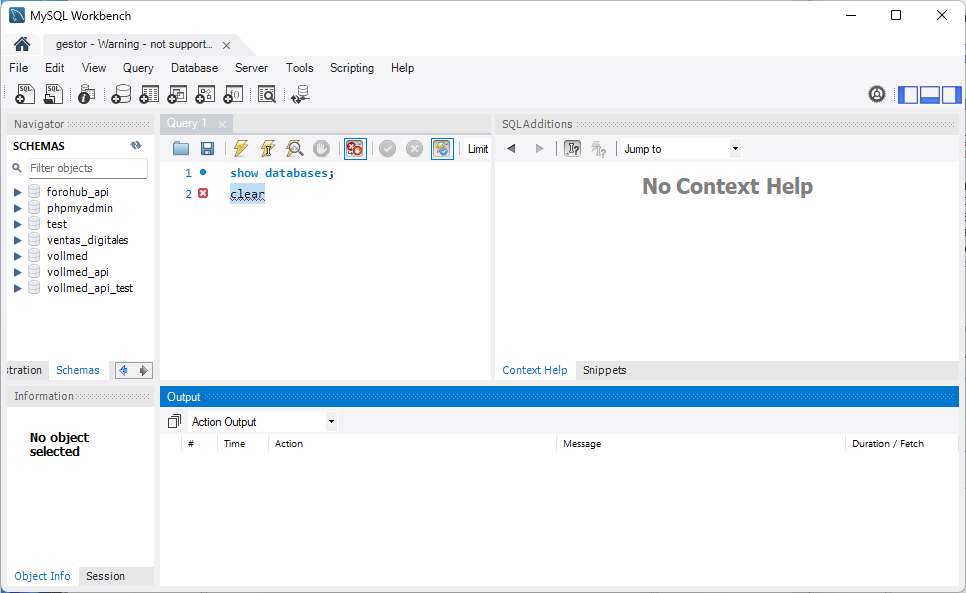The width and height of the screenshot is (966, 593).
Task: Create a new stored procedure
Action: point(205,94)
